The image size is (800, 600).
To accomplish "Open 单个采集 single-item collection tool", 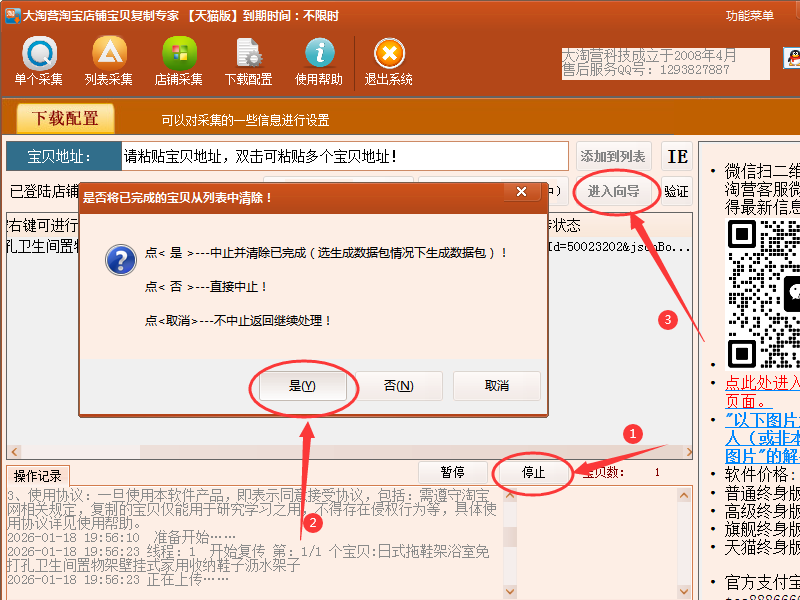I will pos(39,60).
